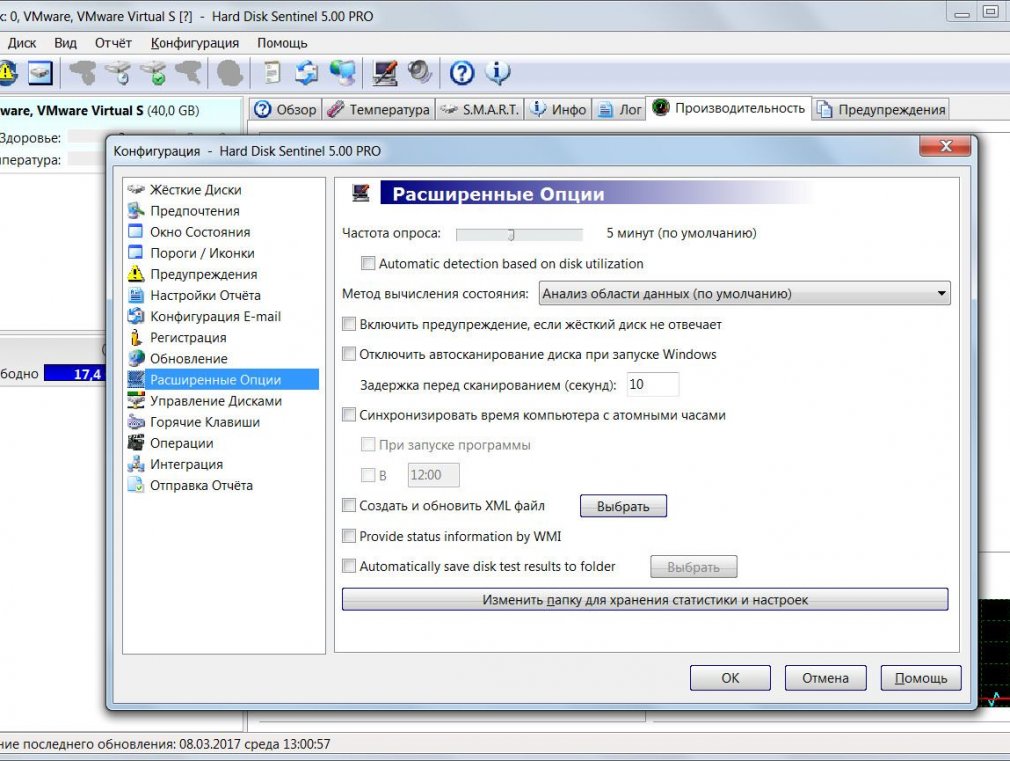The height and width of the screenshot is (761, 1010).
Task: Click the Помощь button in the dialog
Action: (x=920, y=678)
